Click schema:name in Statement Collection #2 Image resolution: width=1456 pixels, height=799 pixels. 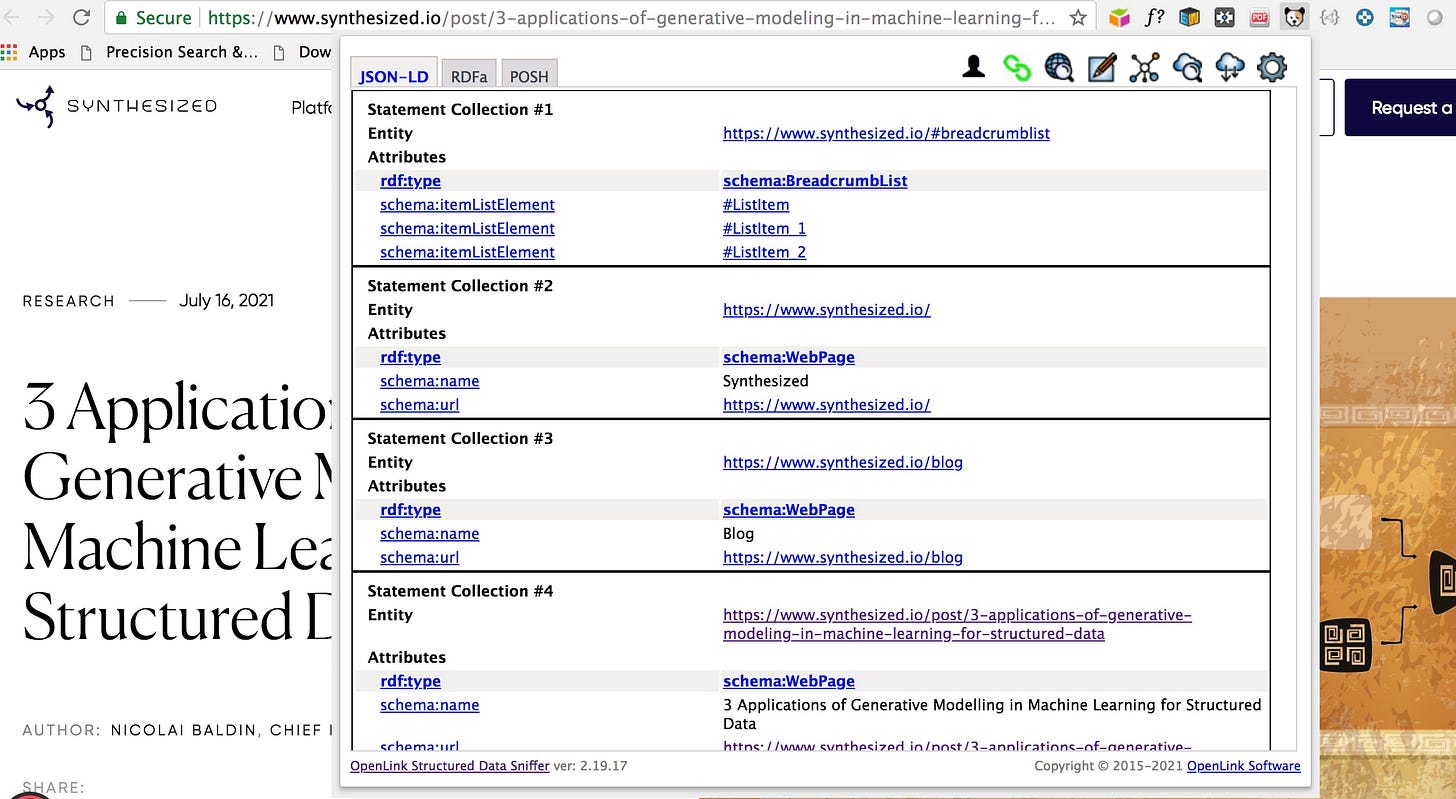(x=429, y=381)
